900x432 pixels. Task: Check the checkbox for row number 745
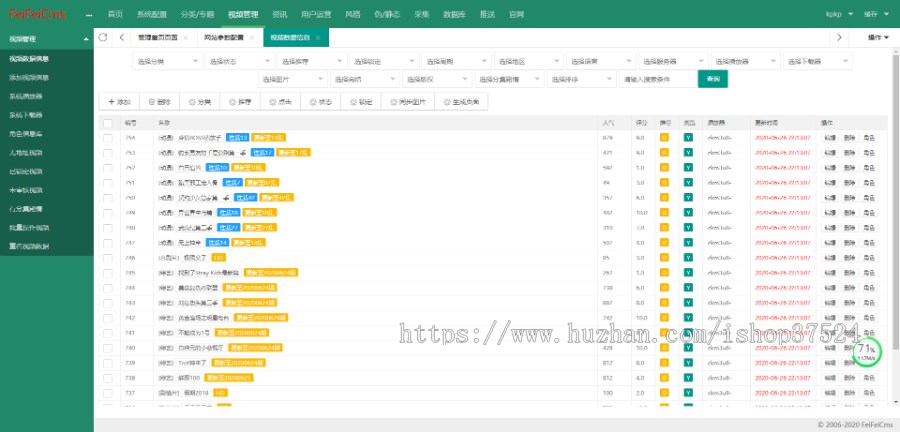point(108,272)
